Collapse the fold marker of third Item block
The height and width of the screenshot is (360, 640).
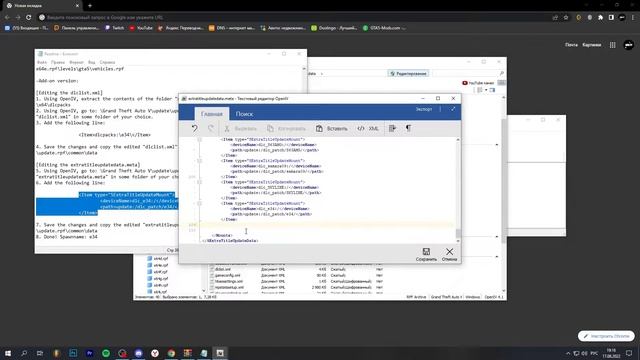pos(200,182)
